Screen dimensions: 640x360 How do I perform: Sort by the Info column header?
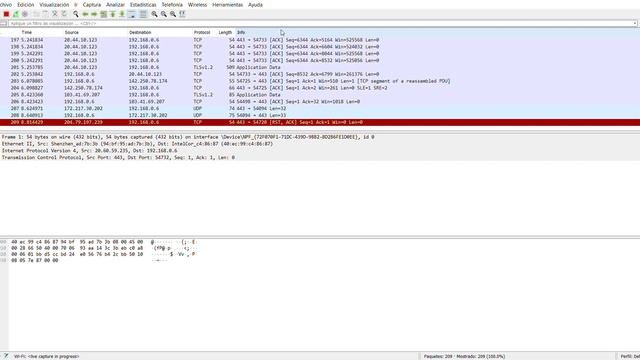pyautogui.click(x=241, y=32)
